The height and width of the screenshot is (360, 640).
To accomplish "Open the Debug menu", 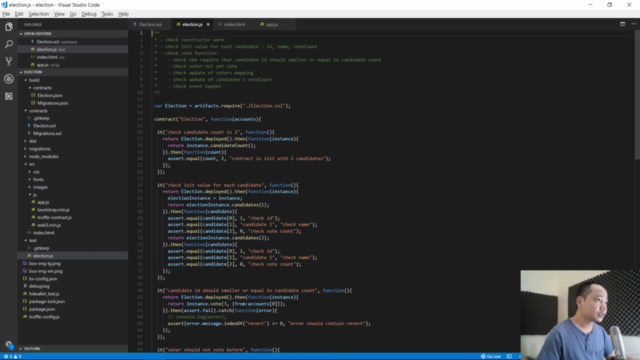I will click(x=89, y=14).
